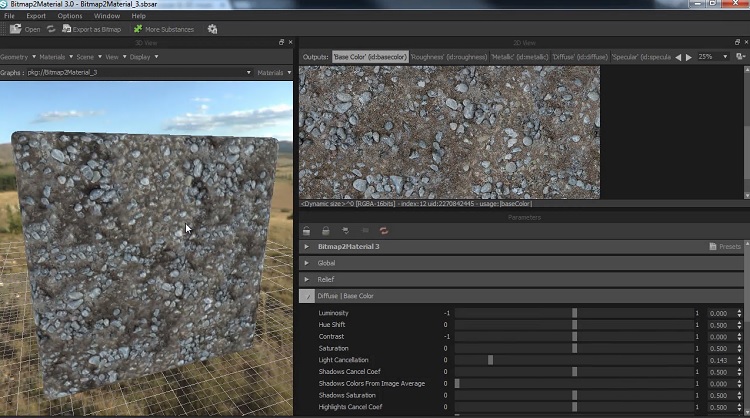This screenshot has height=418, width=750.
Task: Expand the Bitmap2Material 3 section
Action: [x=307, y=247]
